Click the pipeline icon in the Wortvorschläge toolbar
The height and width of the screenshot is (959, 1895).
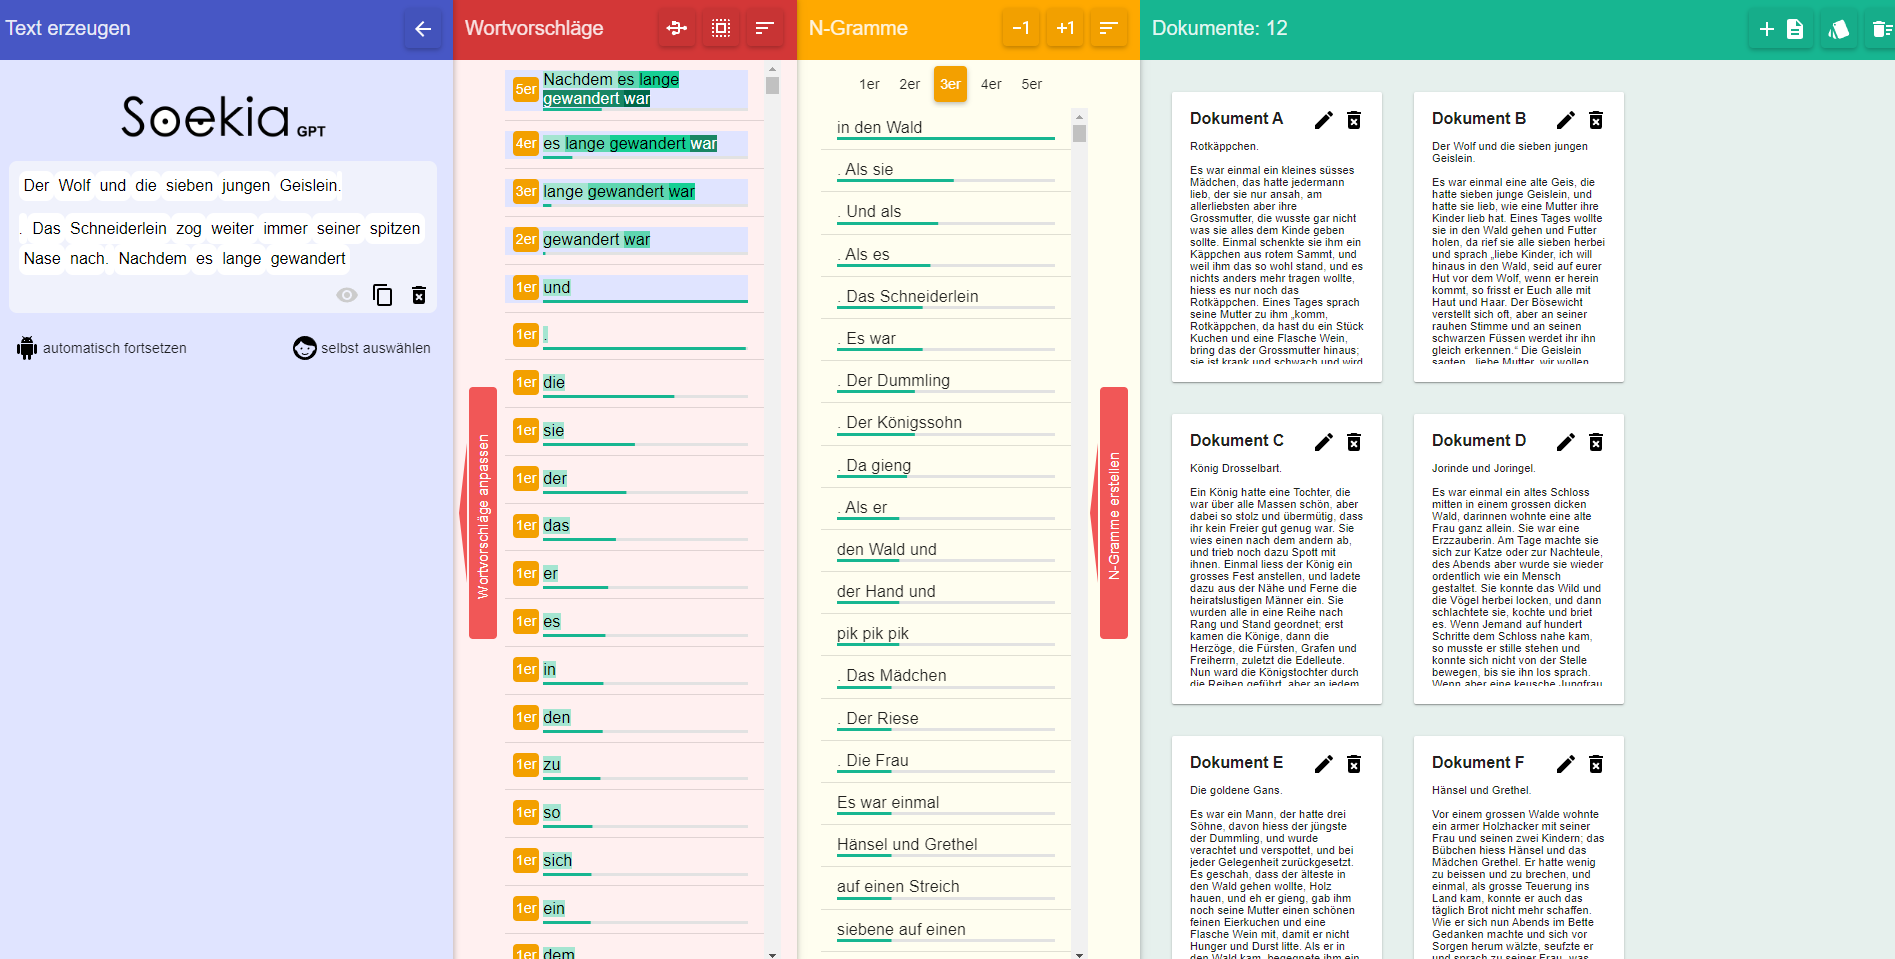point(677,28)
